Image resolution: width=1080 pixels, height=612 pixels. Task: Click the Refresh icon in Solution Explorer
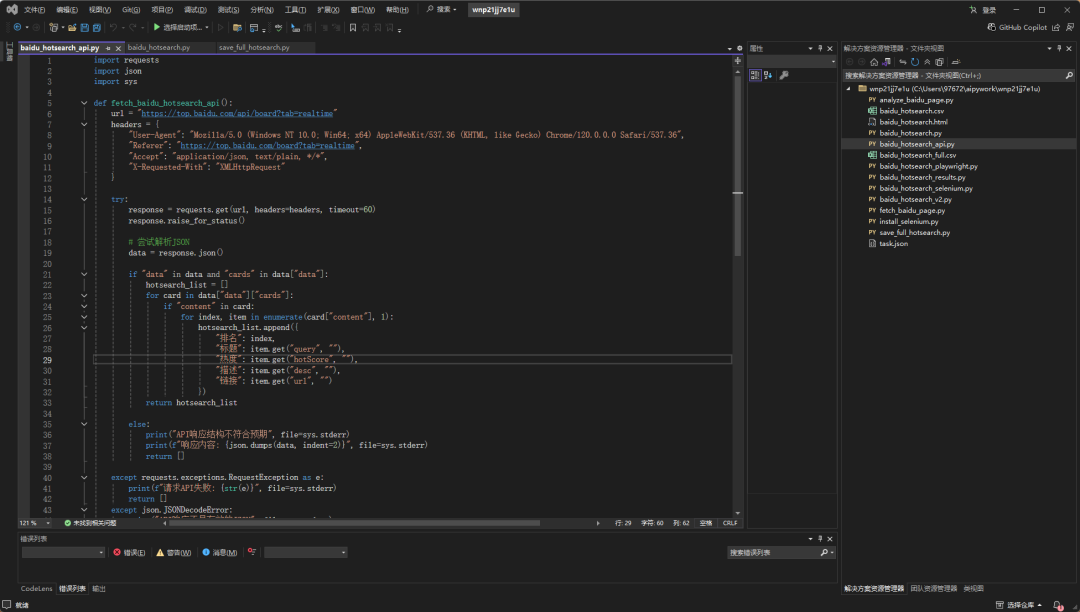click(915, 62)
